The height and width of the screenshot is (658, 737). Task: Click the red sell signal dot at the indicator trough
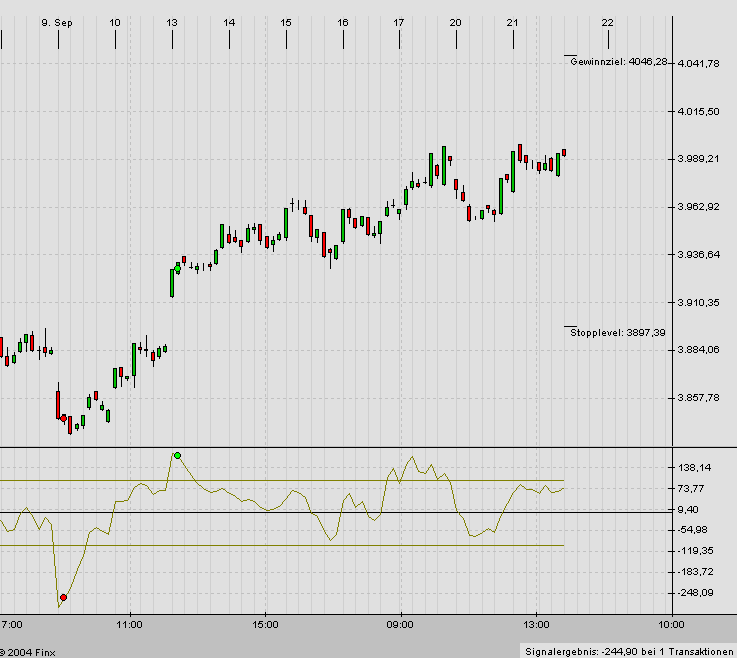pos(65,596)
